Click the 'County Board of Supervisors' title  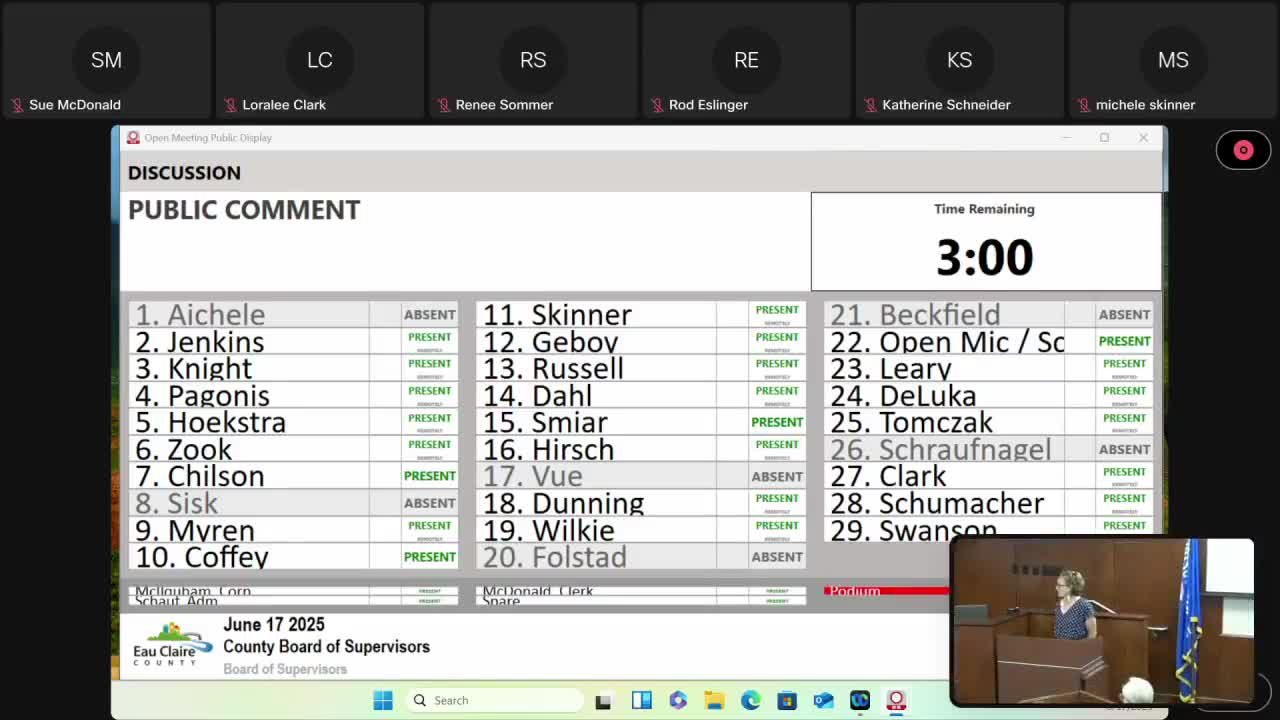coord(326,647)
